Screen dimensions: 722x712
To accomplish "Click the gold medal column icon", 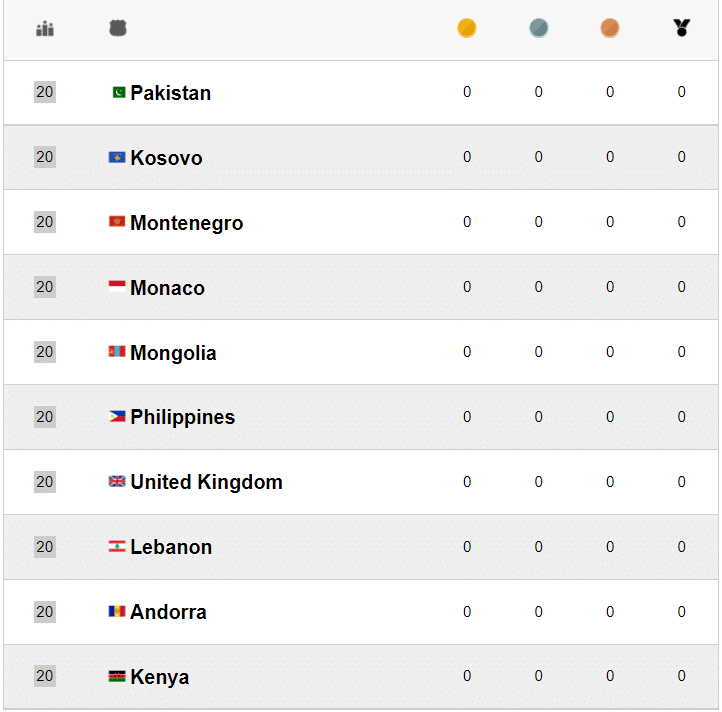I will click(x=467, y=28).
